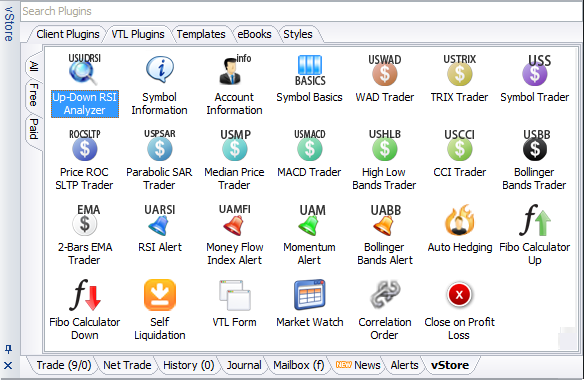585x380 pixels.
Task: Click the Bollinger Bands Alert icon
Action: (385, 220)
